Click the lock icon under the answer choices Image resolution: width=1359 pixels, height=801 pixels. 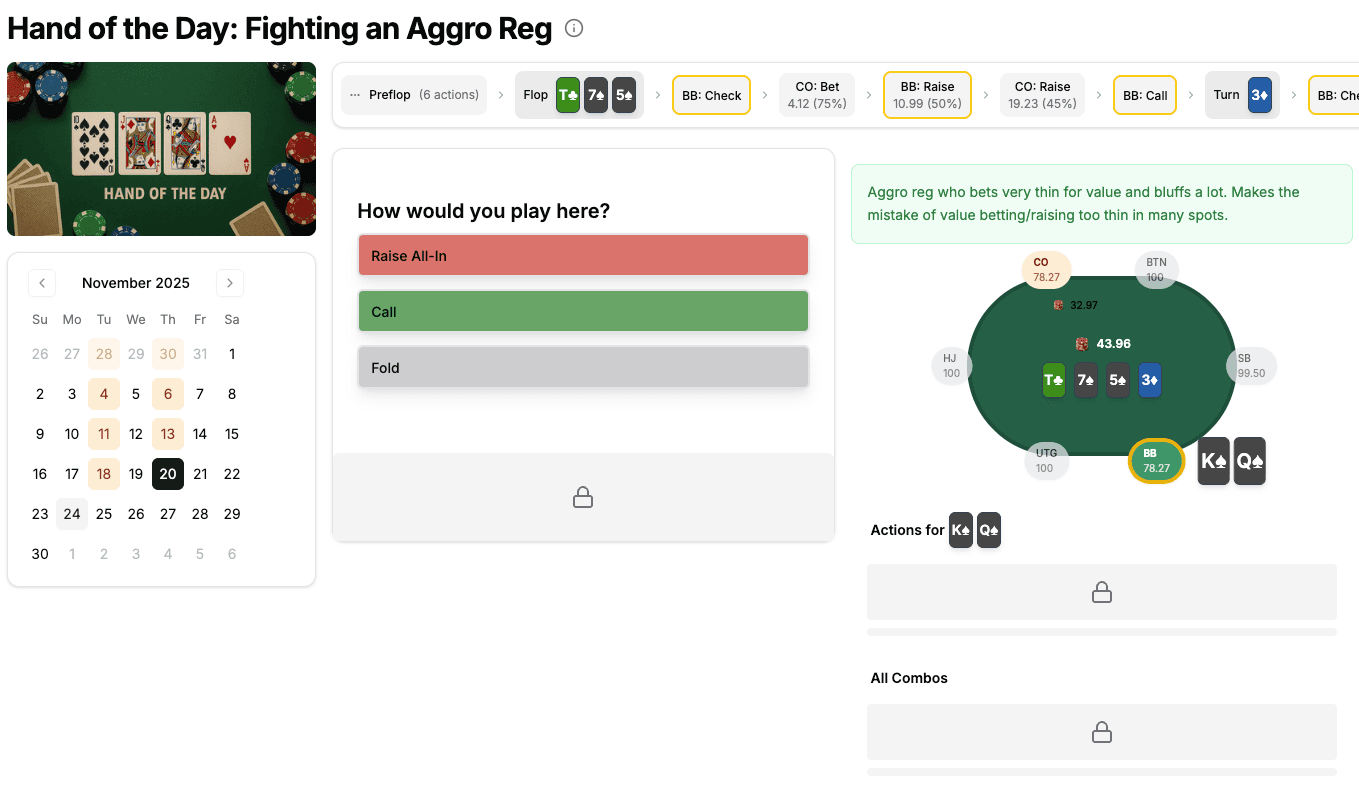click(x=583, y=497)
